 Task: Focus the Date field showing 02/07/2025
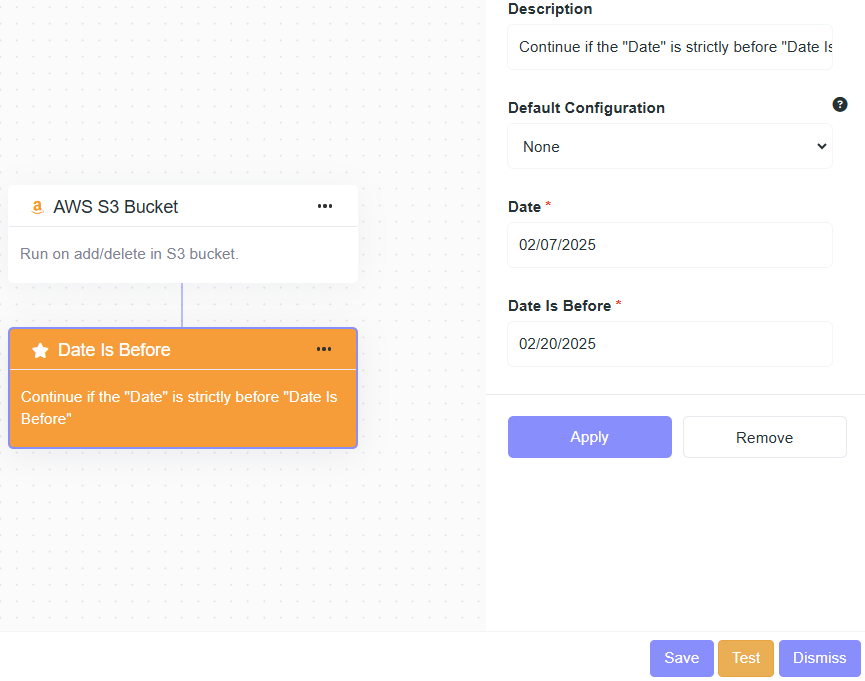coord(670,245)
